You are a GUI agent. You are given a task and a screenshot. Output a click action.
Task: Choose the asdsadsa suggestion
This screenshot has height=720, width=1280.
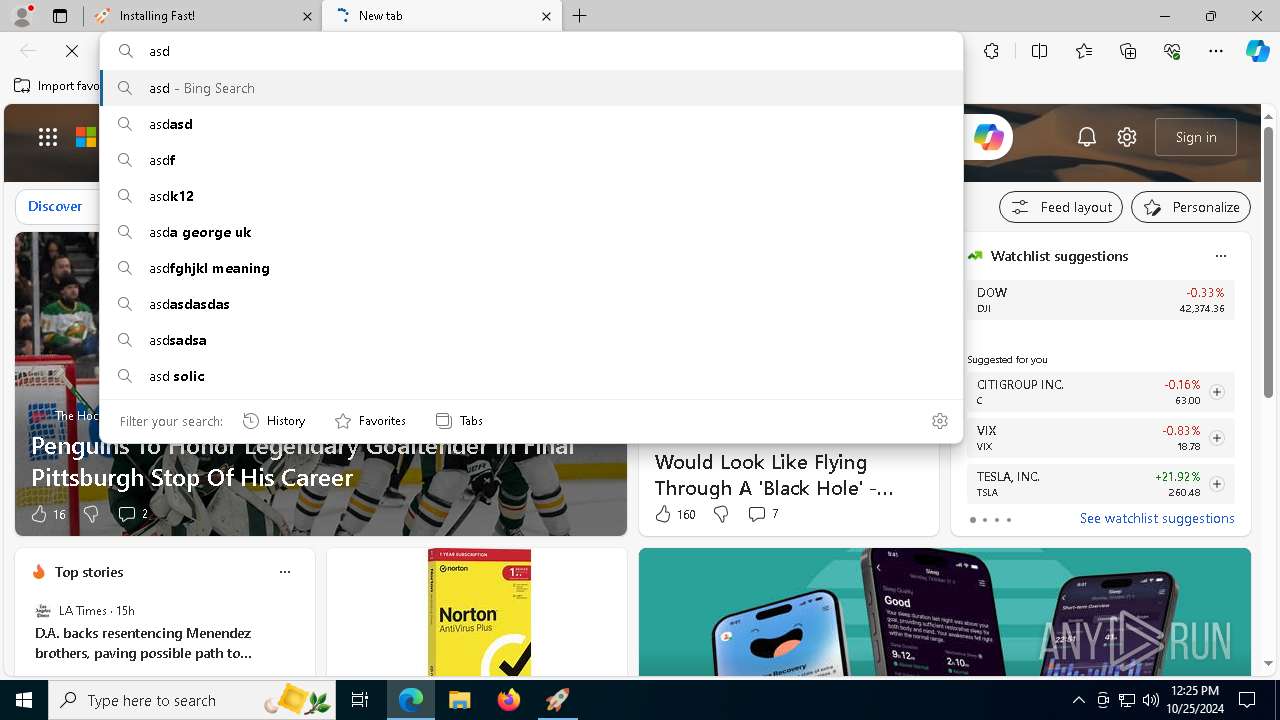531,340
